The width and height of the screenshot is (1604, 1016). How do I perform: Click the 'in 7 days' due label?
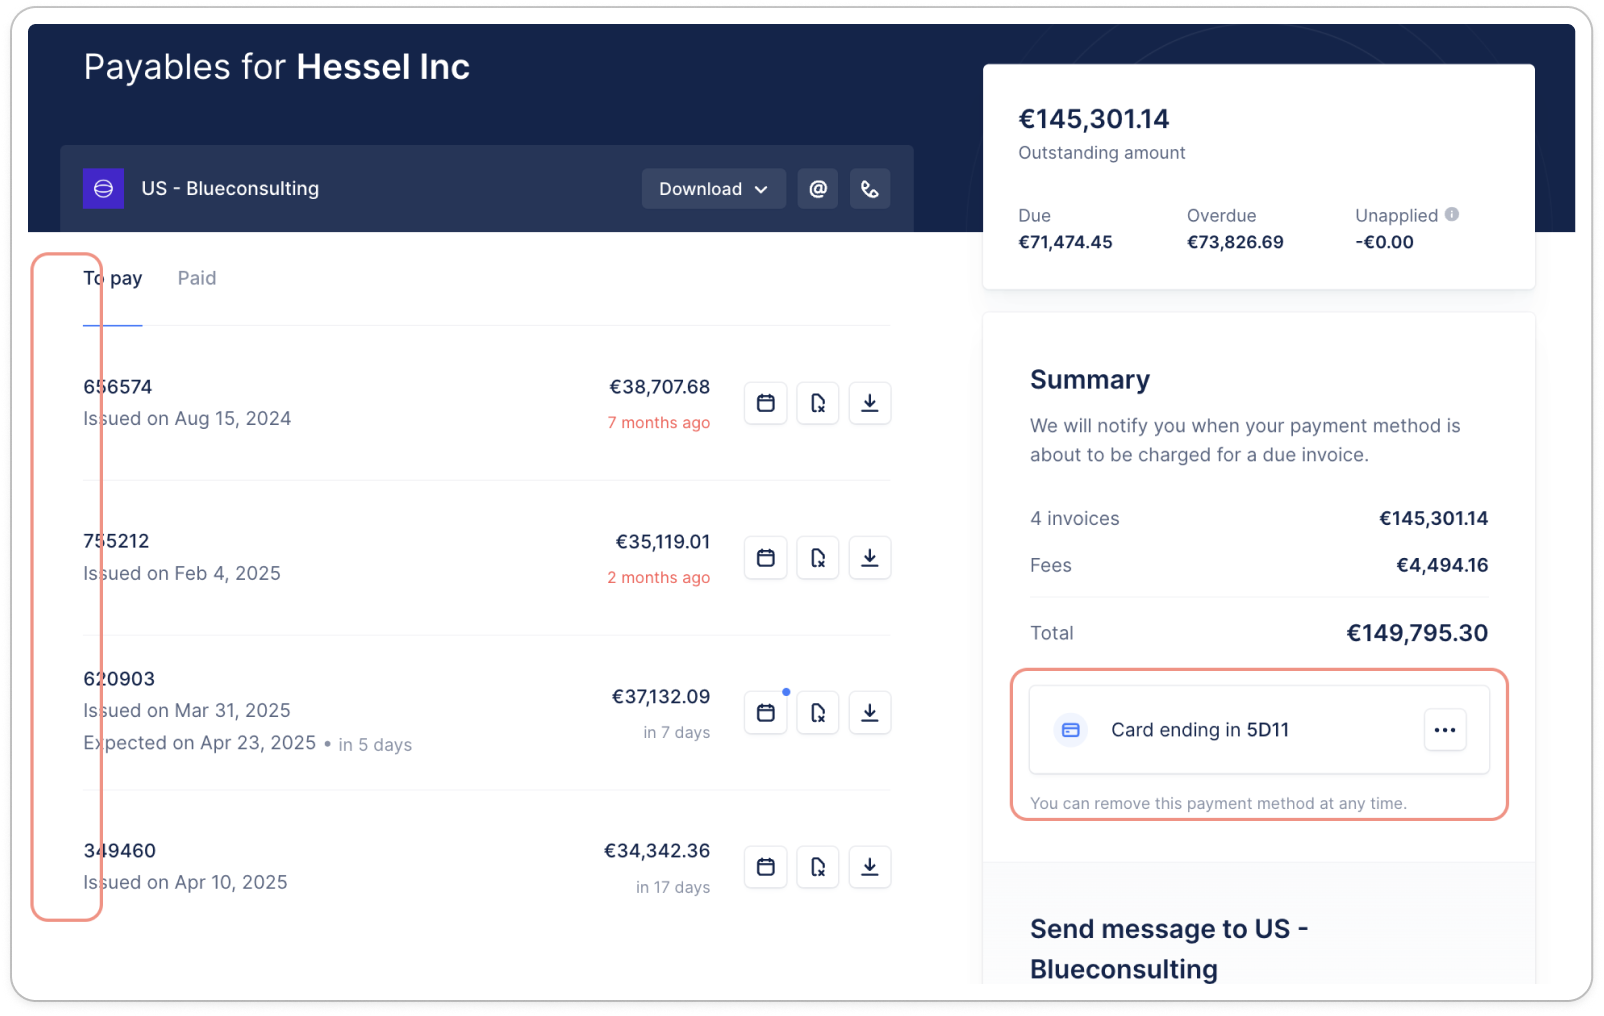click(x=677, y=733)
